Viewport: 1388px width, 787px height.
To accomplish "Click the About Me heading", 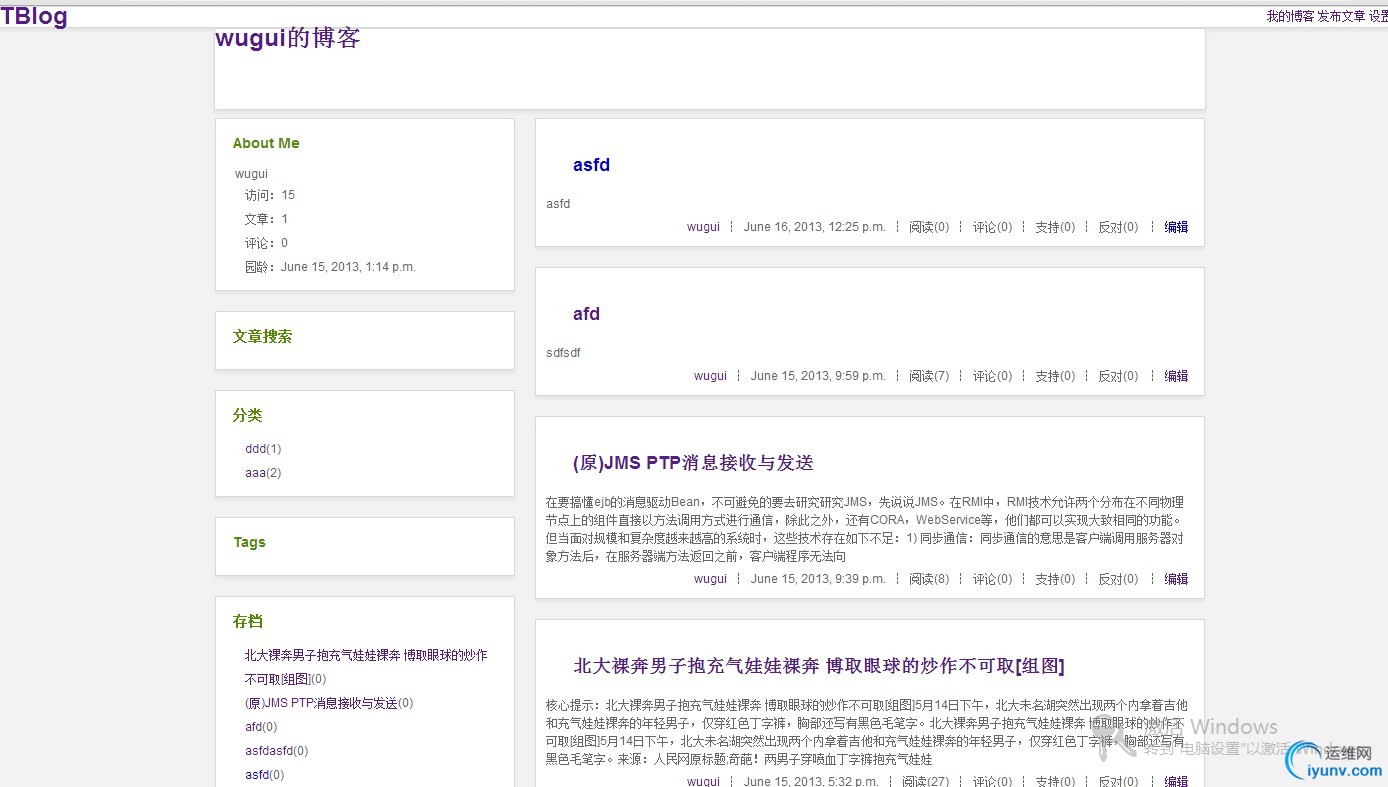I will point(266,143).
